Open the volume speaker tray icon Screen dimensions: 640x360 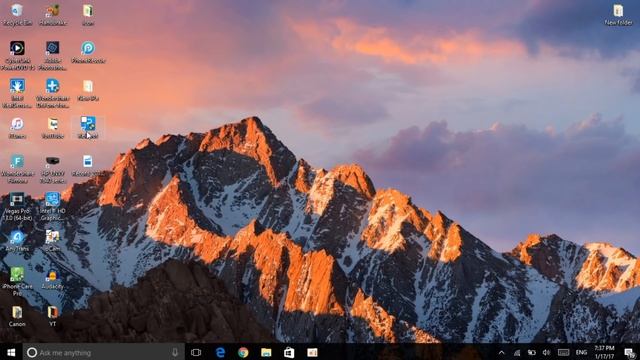pyautogui.click(x=547, y=352)
